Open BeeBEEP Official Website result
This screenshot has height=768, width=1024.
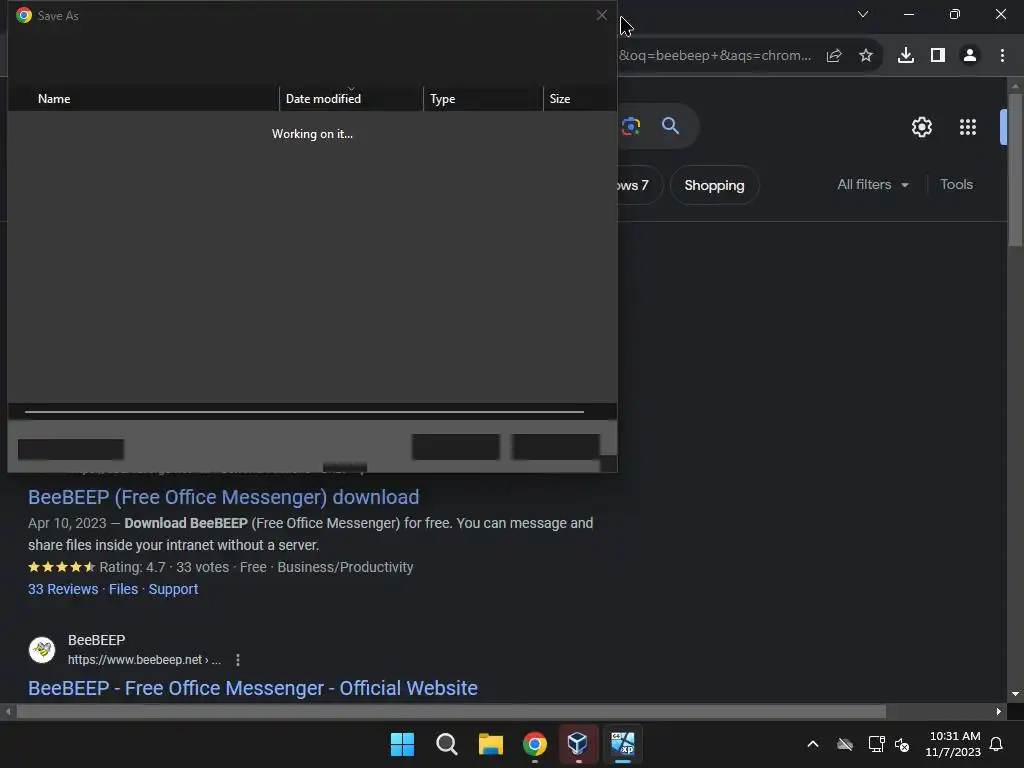coord(253,688)
